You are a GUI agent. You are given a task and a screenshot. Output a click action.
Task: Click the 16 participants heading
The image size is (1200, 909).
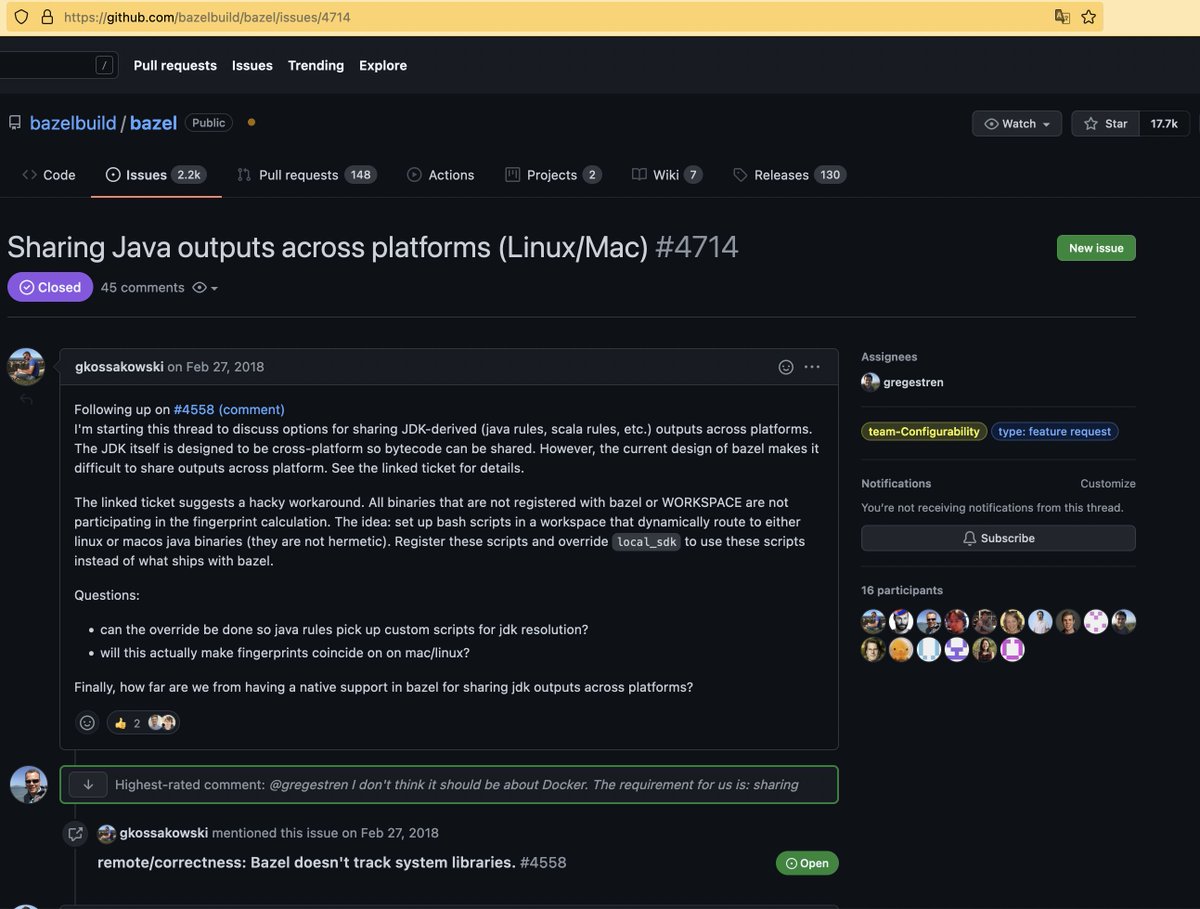pyautogui.click(x=902, y=590)
